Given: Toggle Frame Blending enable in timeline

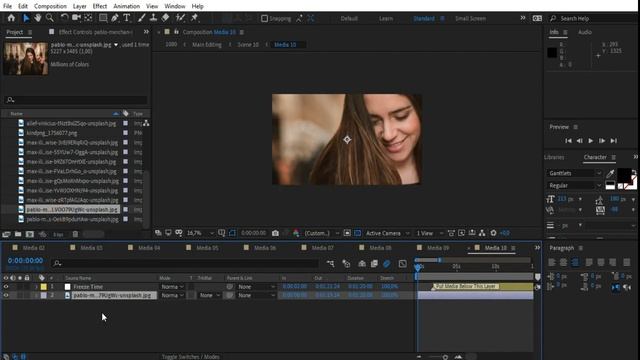Looking at the screenshot, I should [x=374, y=264].
